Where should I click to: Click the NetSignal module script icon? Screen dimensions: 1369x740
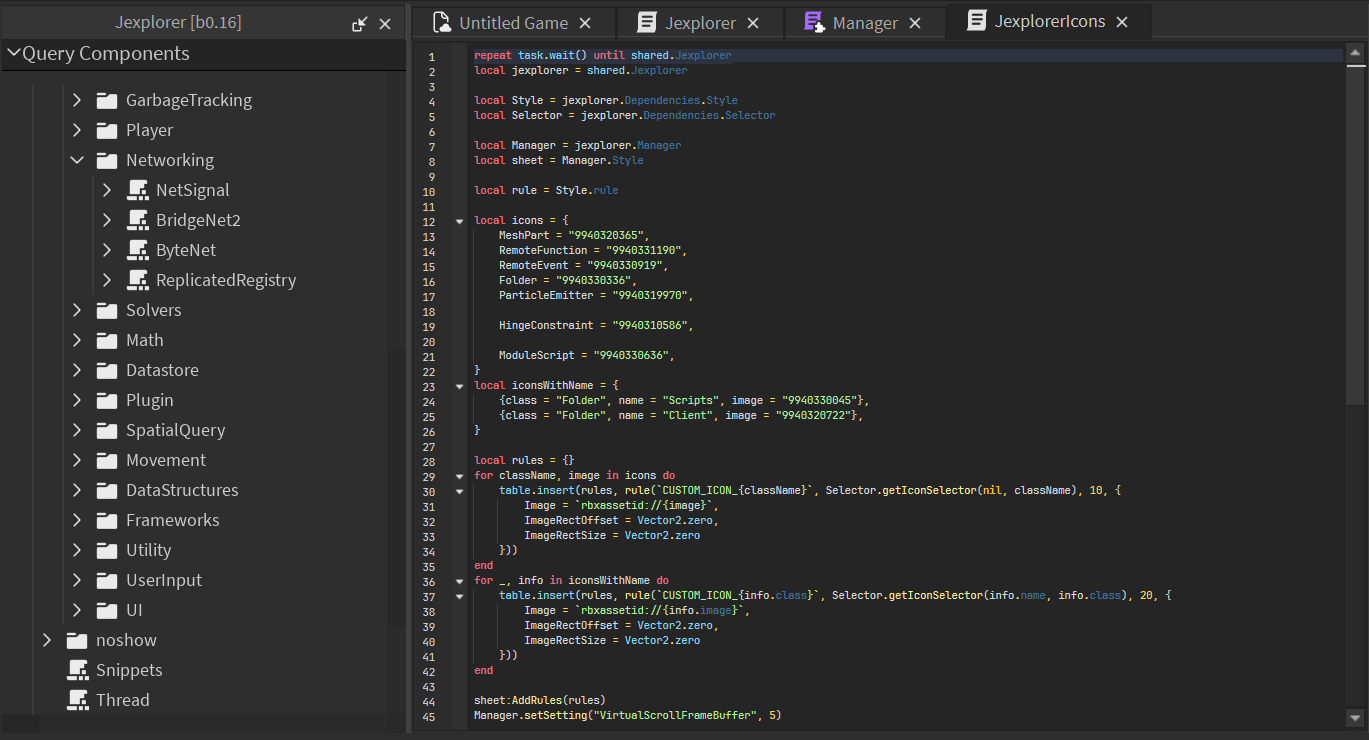138,190
